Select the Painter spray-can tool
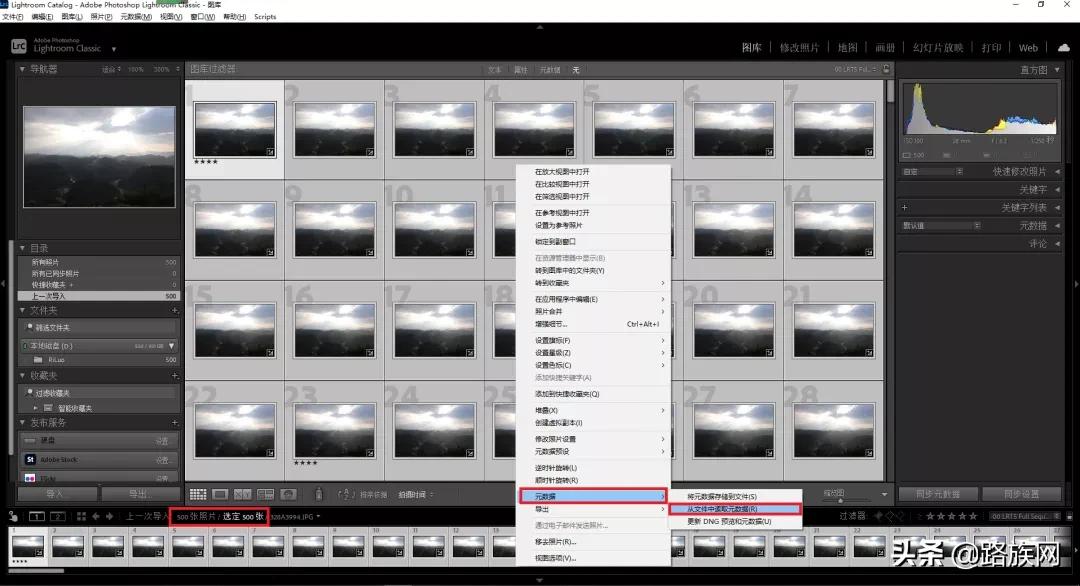This screenshot has height=586, width=1080. [319, 493]
